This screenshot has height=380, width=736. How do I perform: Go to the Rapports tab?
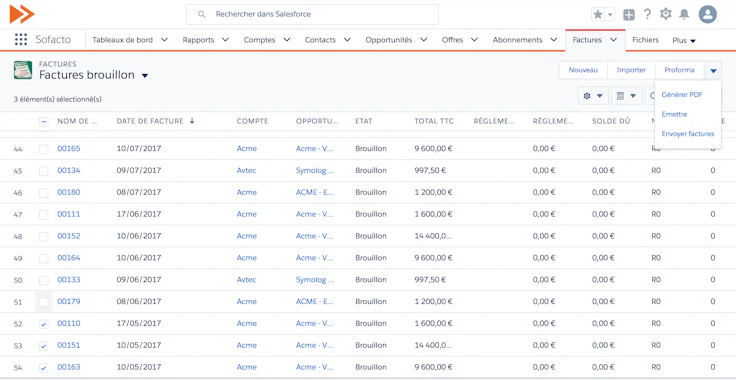[x=198, y=40]
